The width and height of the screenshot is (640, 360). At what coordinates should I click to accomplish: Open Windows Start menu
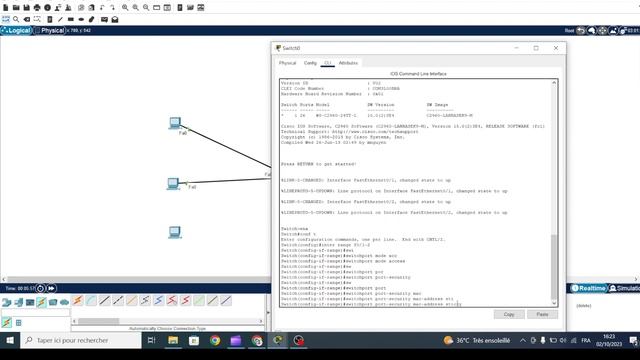click(x=10, y=340)
